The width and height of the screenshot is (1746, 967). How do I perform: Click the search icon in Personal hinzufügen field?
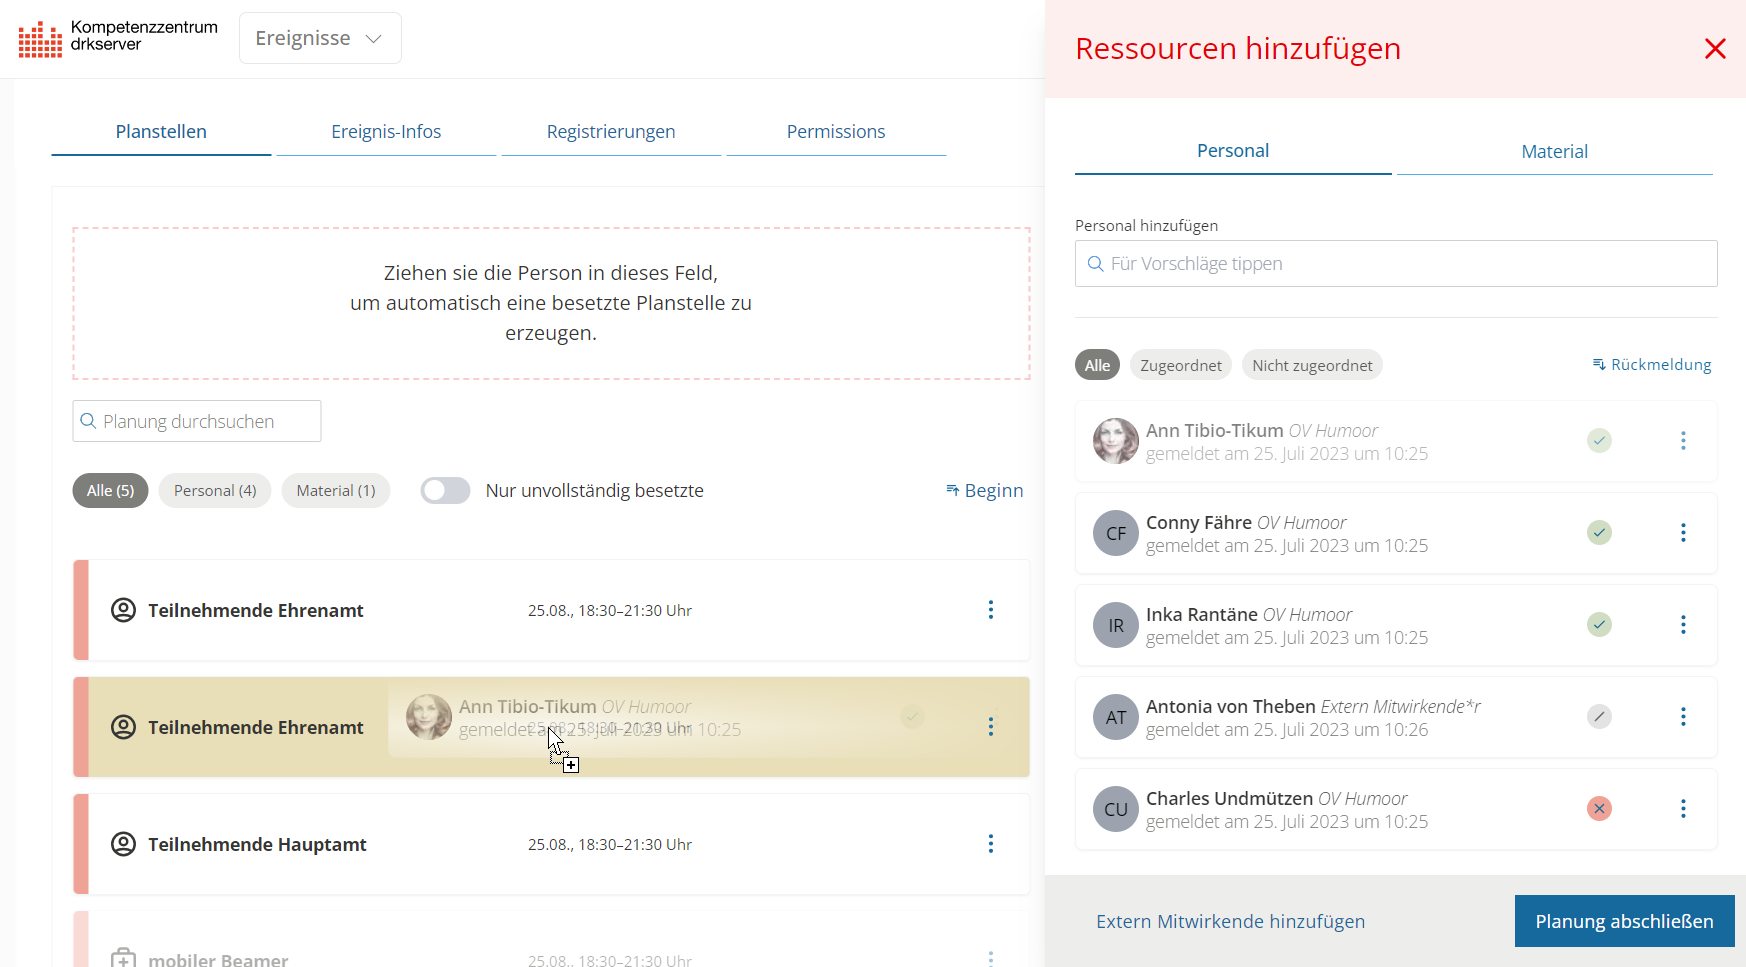1095,264
